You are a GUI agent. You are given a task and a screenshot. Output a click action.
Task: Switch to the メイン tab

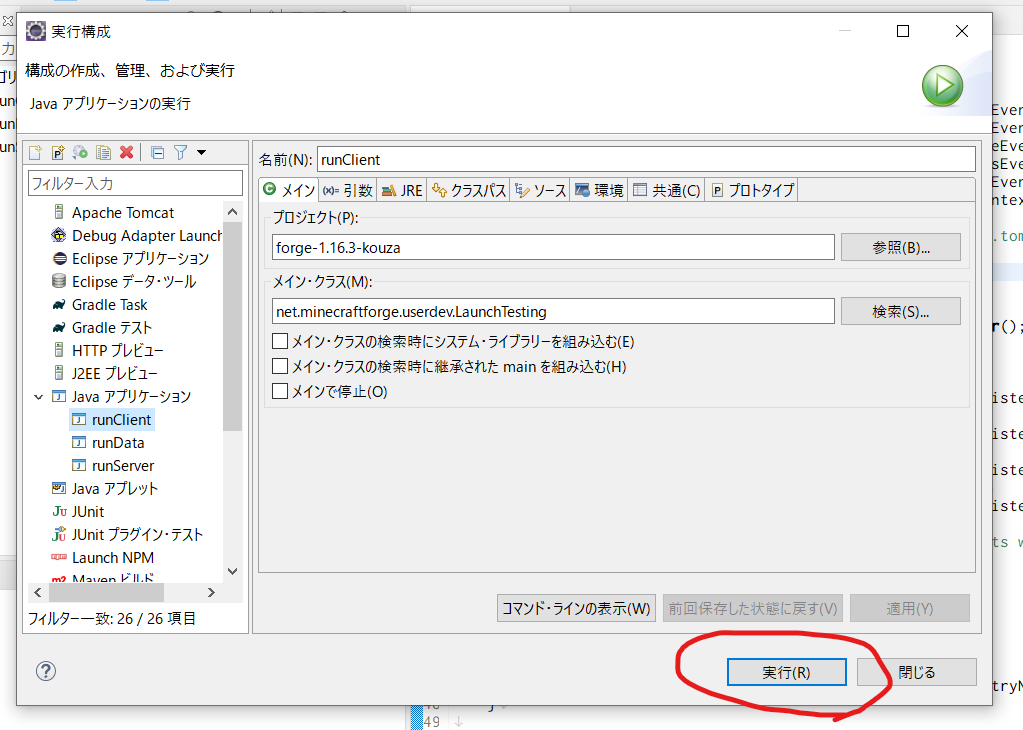pos(289,190)
